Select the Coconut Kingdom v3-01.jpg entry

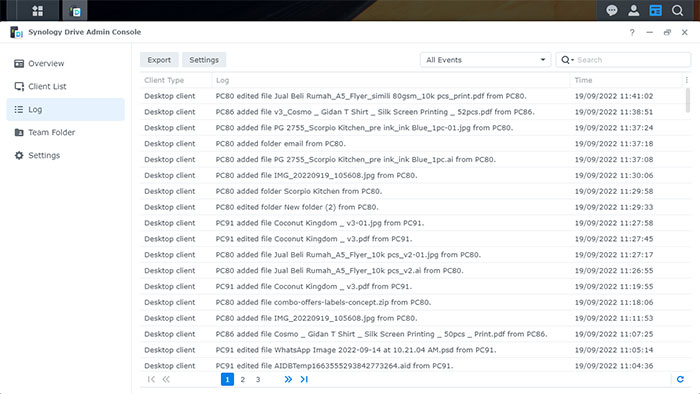coord(412,223)
